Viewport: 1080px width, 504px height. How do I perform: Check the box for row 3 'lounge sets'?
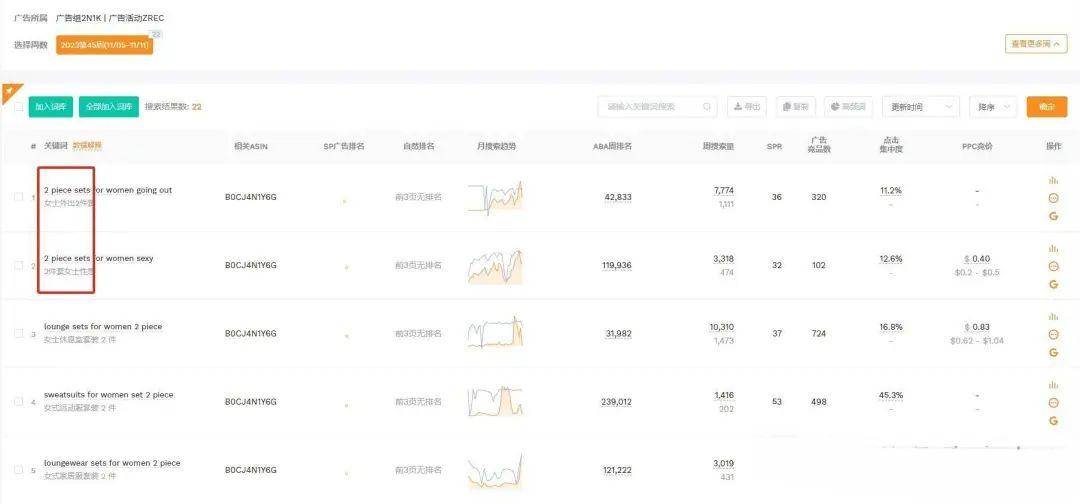click(x=19, y=333)
